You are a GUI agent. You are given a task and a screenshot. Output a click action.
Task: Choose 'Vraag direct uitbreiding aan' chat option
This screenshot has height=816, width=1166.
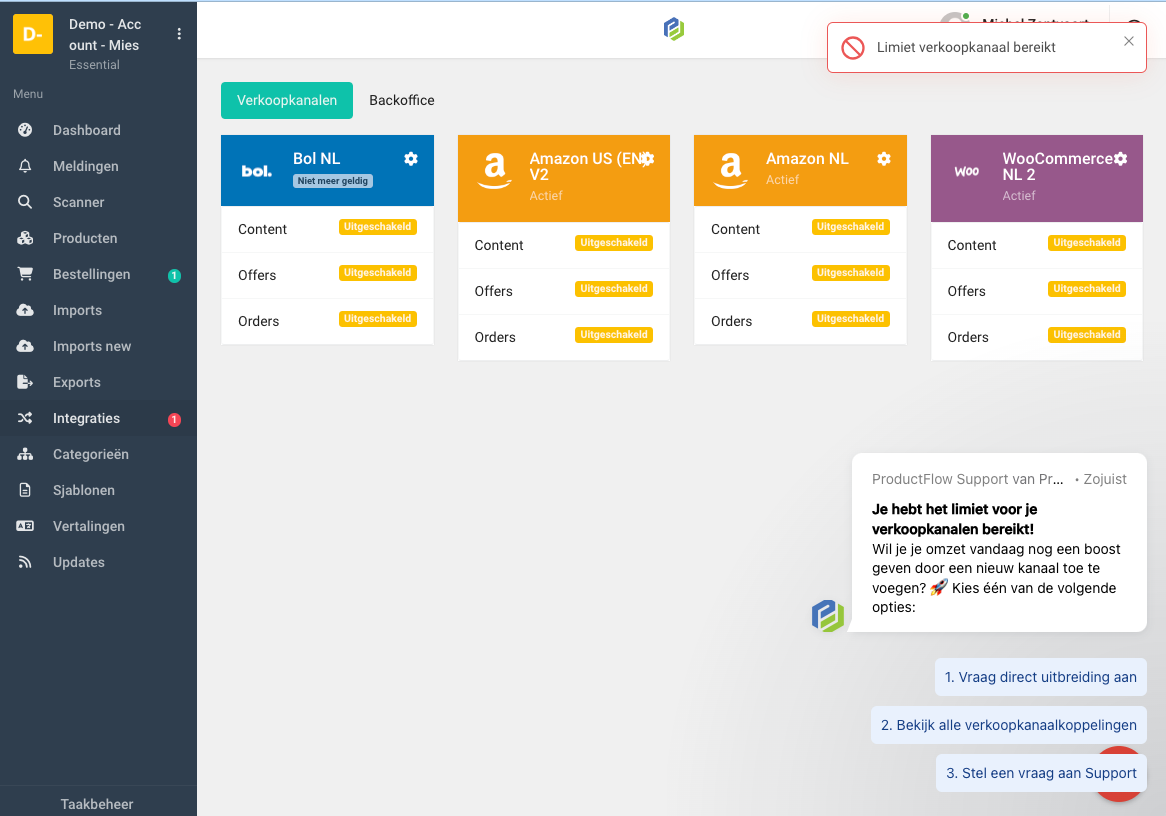[1040, 677]
